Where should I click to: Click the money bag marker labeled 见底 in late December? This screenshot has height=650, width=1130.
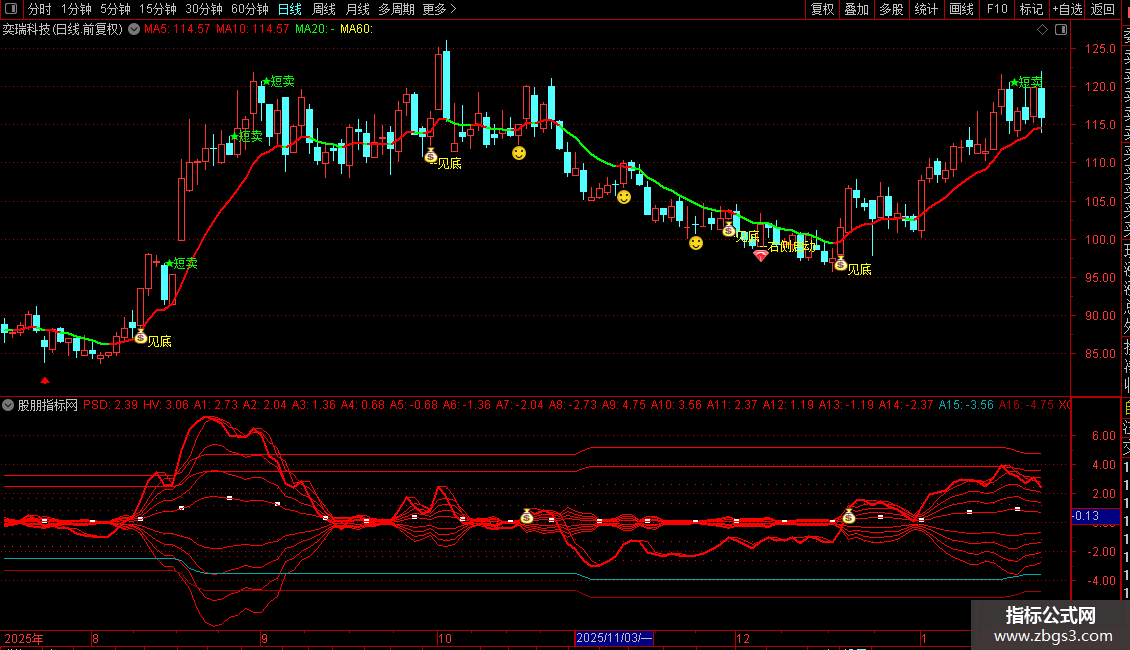[x=840, y=264]
